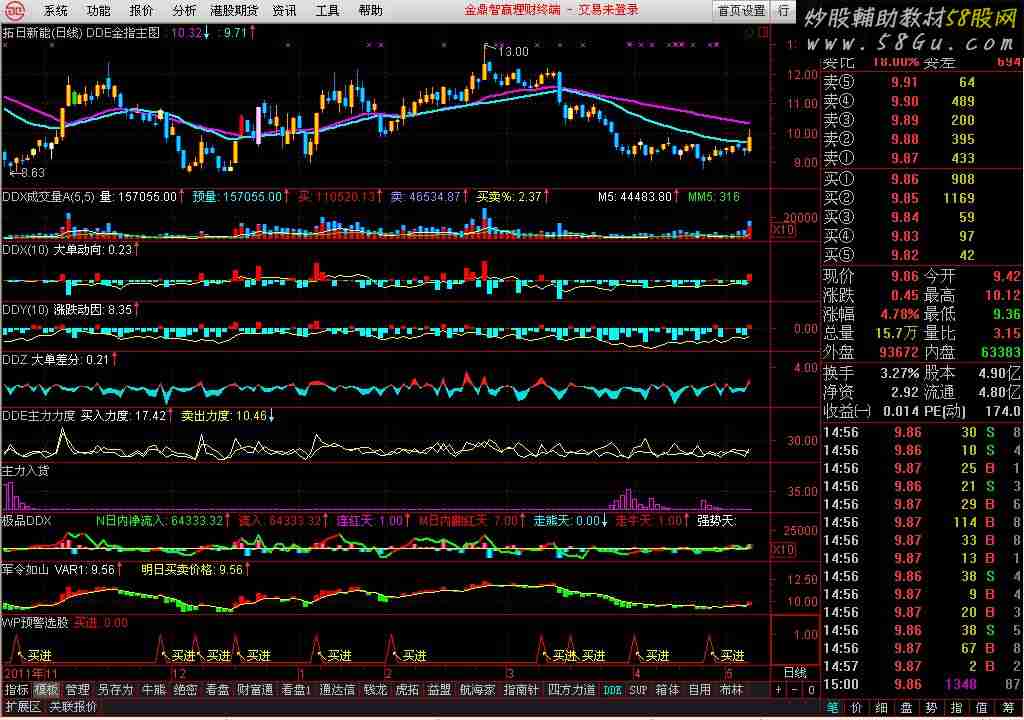Click the 主力入货 indicator label
The image size is (1024, 720).
[25, 470]
